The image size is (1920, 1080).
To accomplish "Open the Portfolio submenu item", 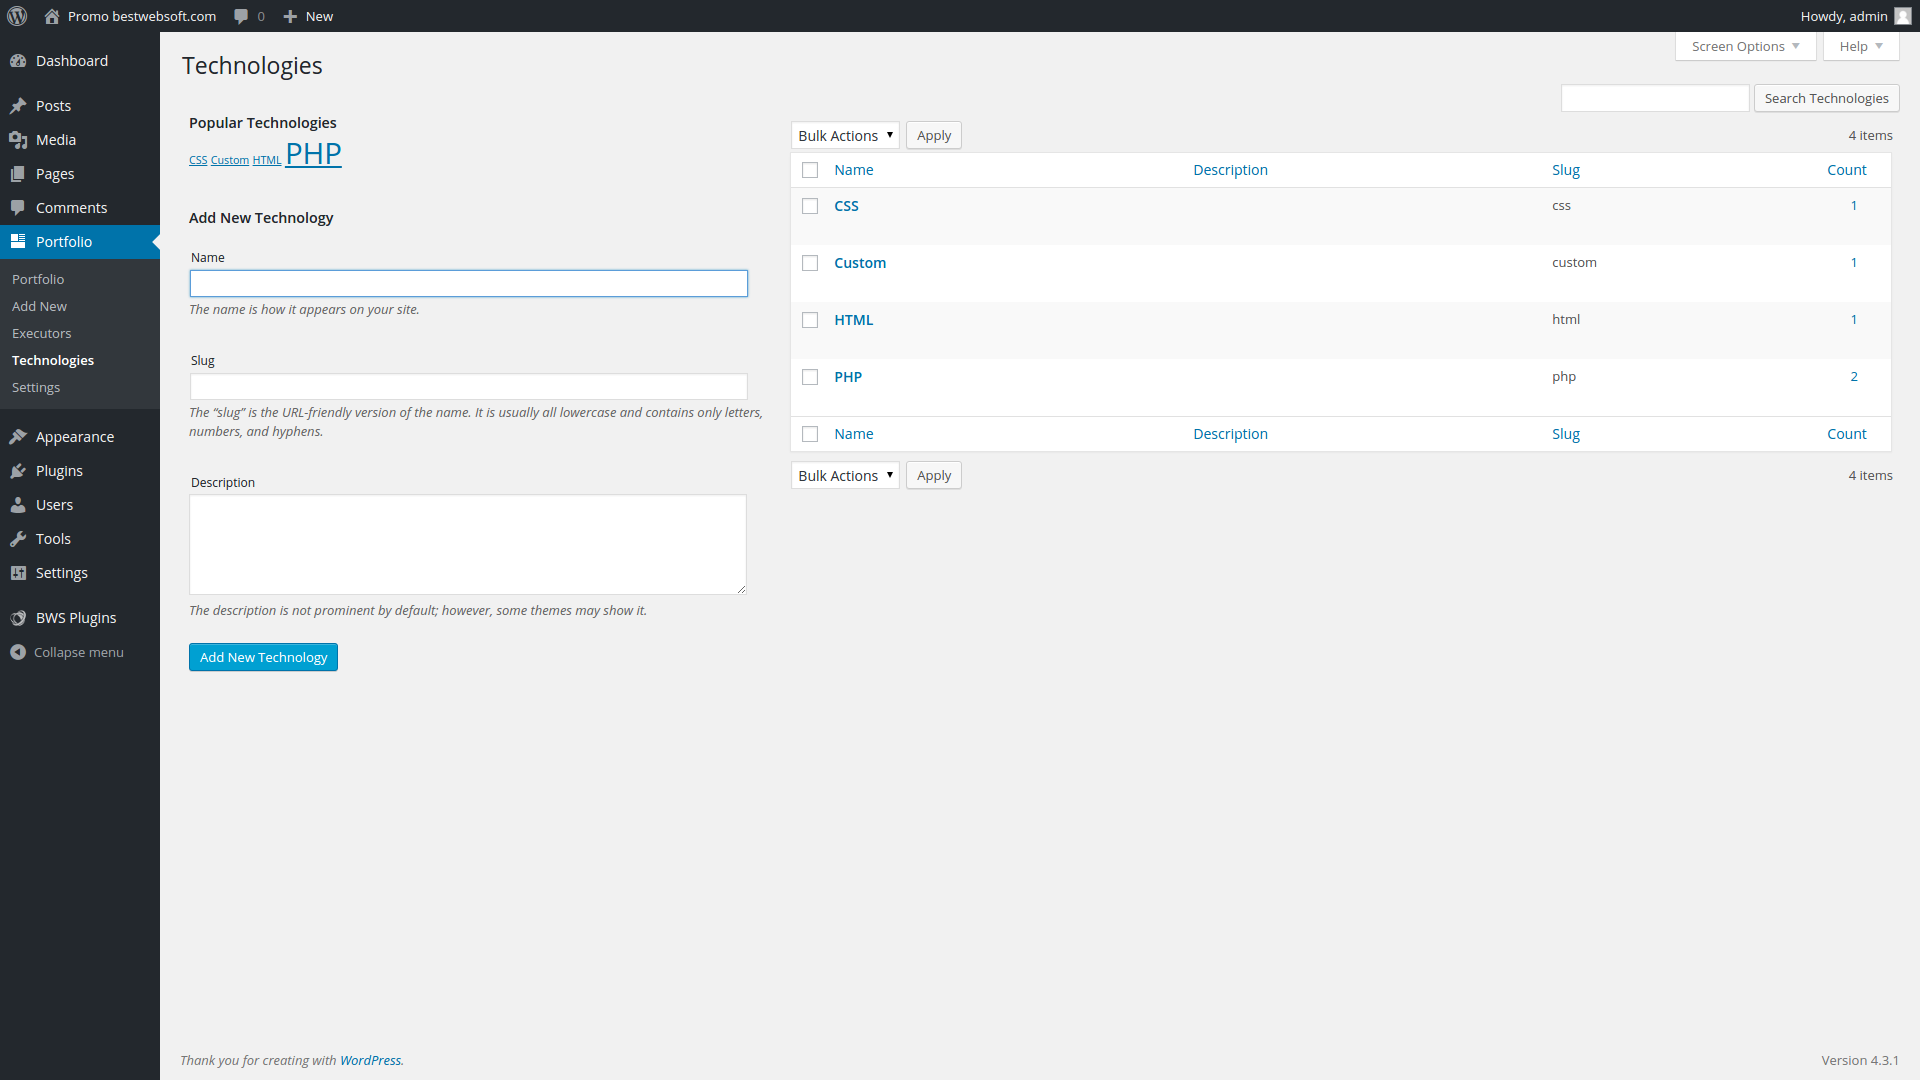I will click(38, 279).
